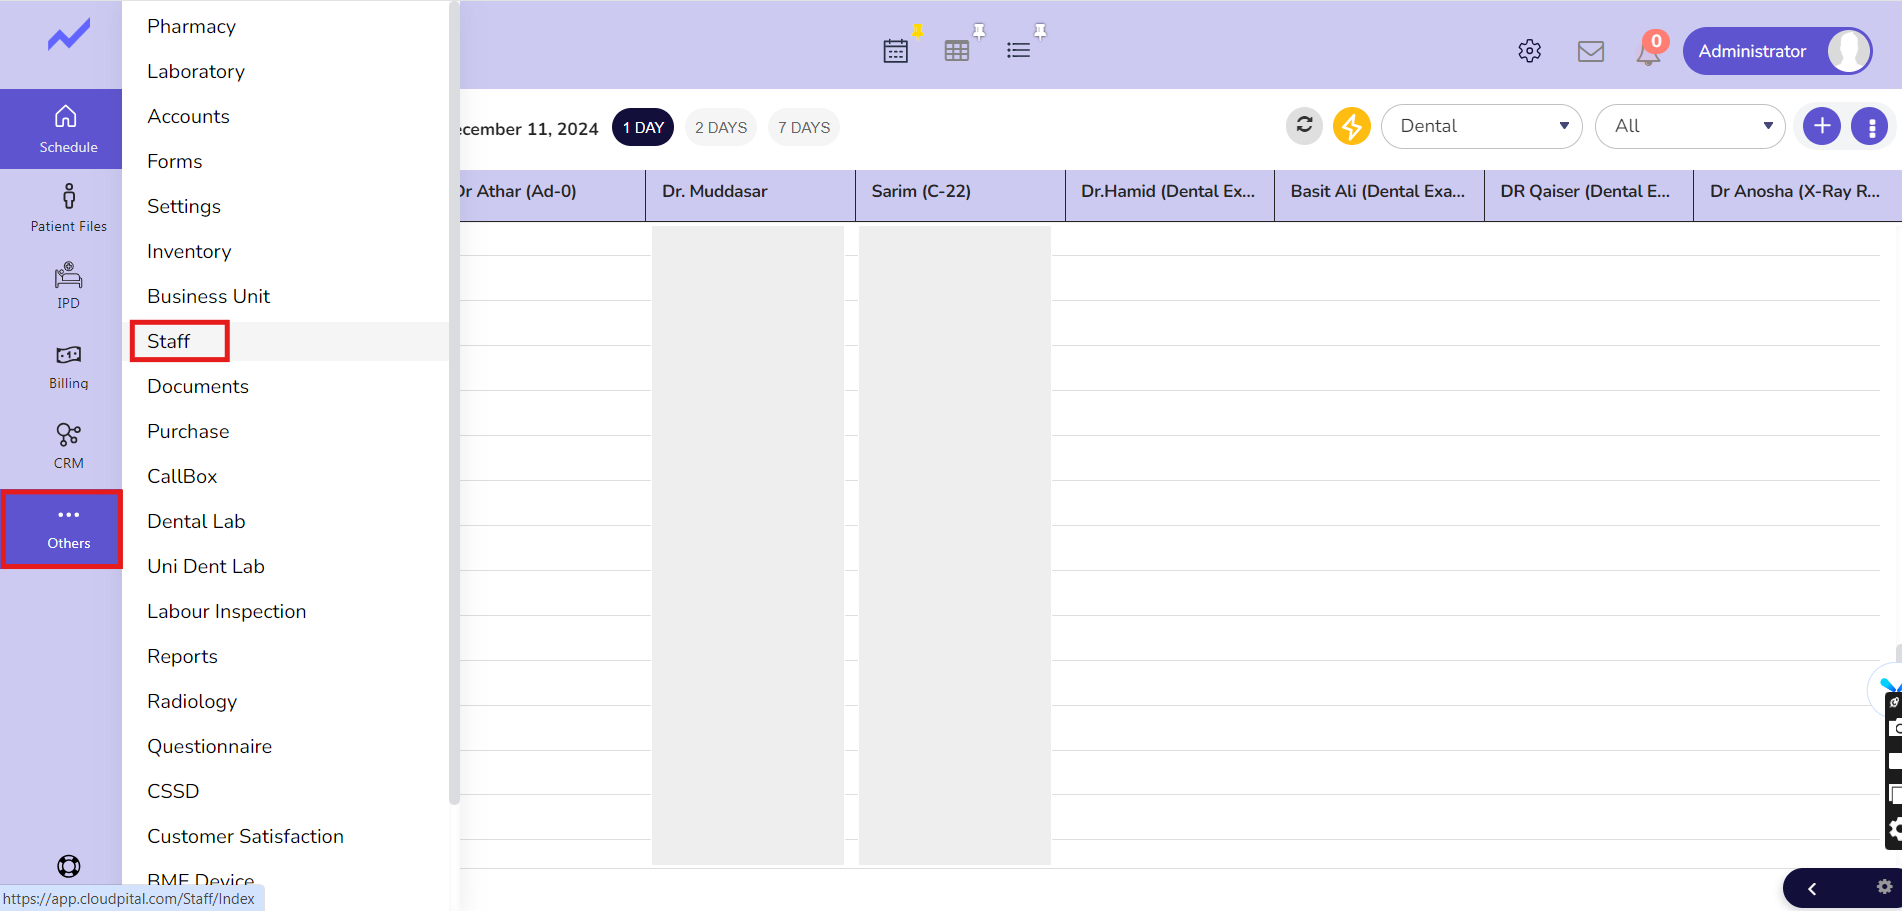Click the notification bell icon

click(x=1648, y=52)
